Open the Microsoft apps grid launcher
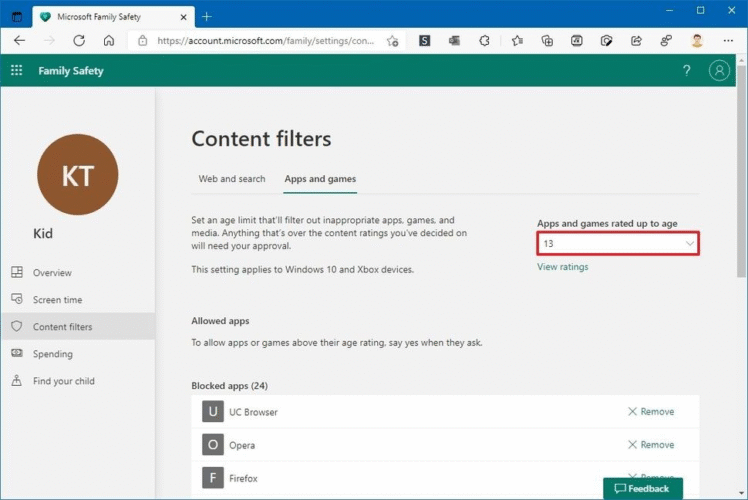This screenshot has height=500, width=748. pos(16,71)
